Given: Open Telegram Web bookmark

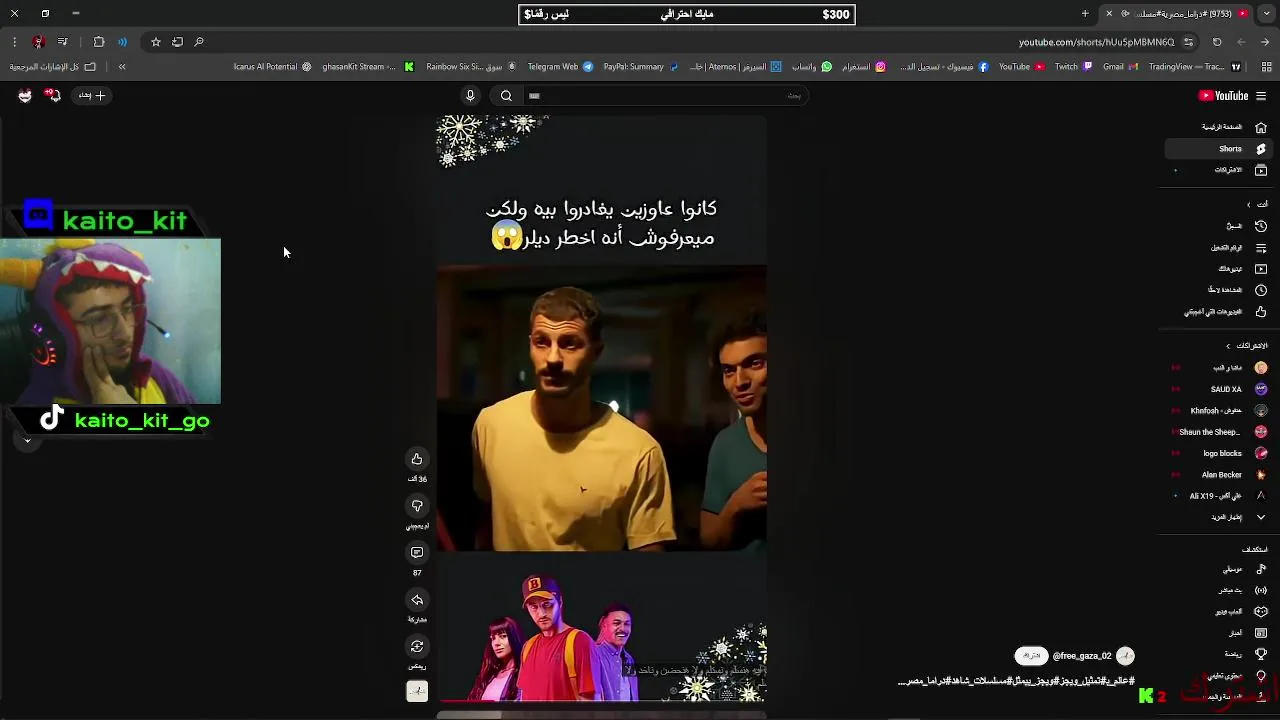Looking at the screenshot, I should (560, 67).
